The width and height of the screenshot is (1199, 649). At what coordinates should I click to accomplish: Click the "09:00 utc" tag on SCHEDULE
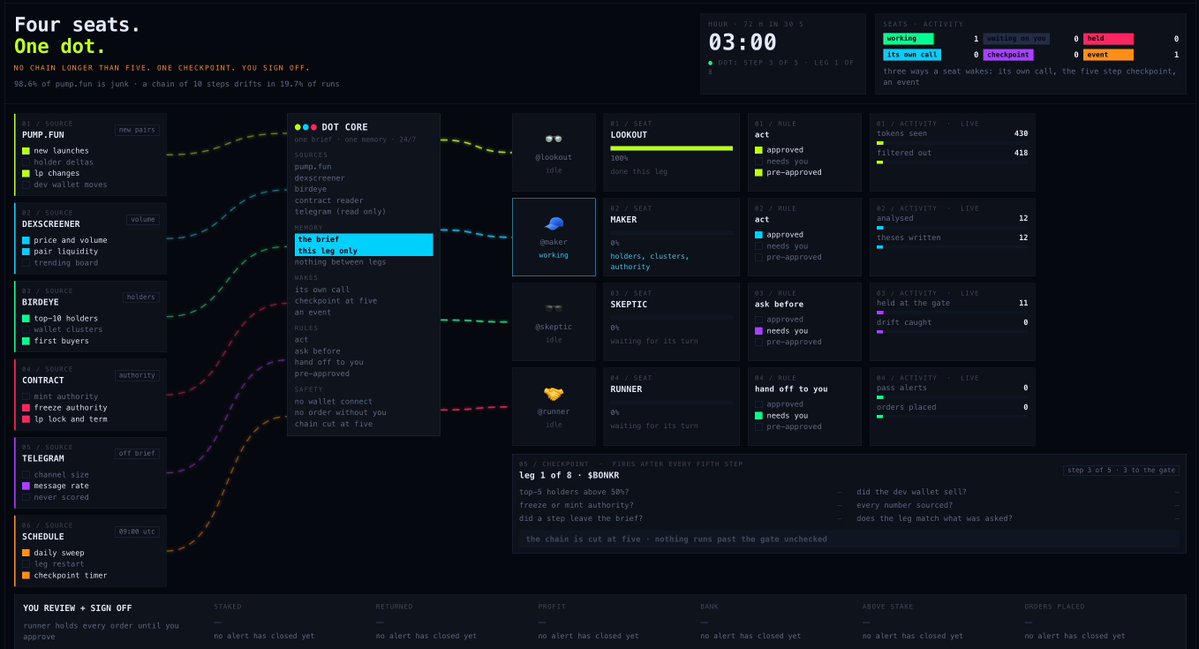tap(137, 531)
